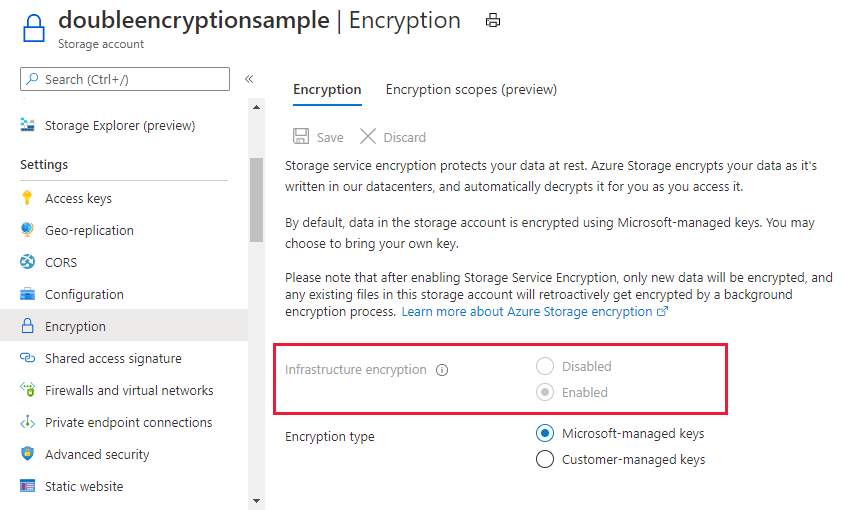Click the Shared access signature link icon
Screen dimensions: 844x510
click(27, 358)
